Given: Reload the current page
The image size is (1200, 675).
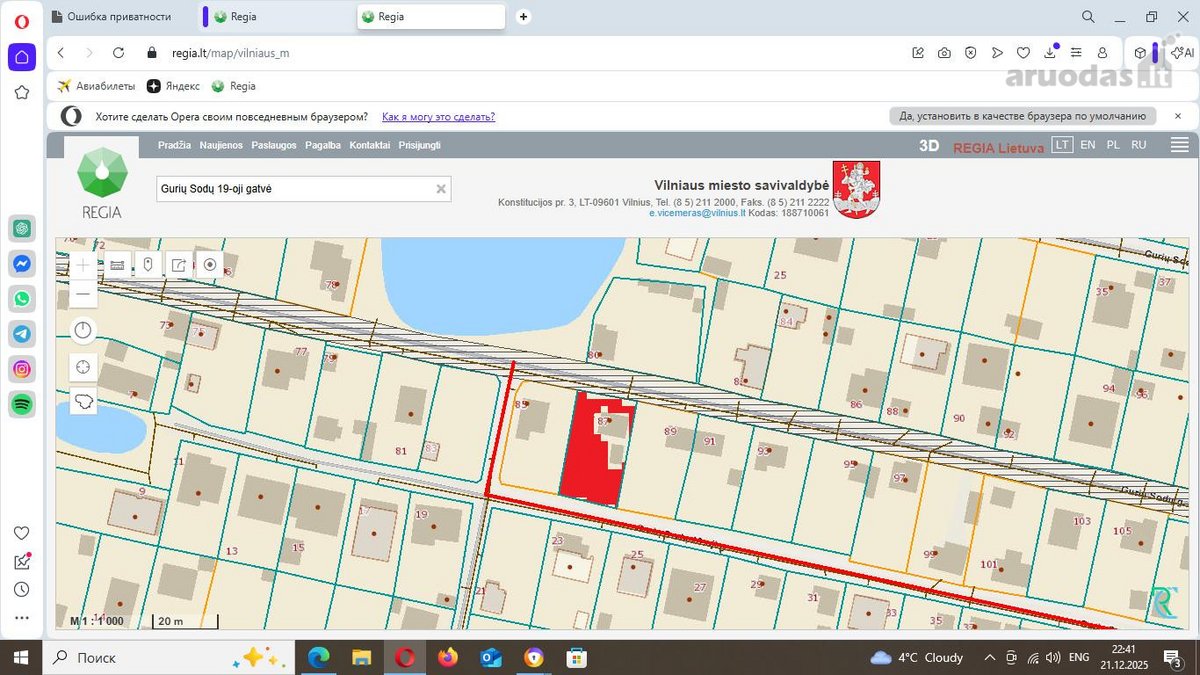Looking at the screenshot, I should 118,53.
